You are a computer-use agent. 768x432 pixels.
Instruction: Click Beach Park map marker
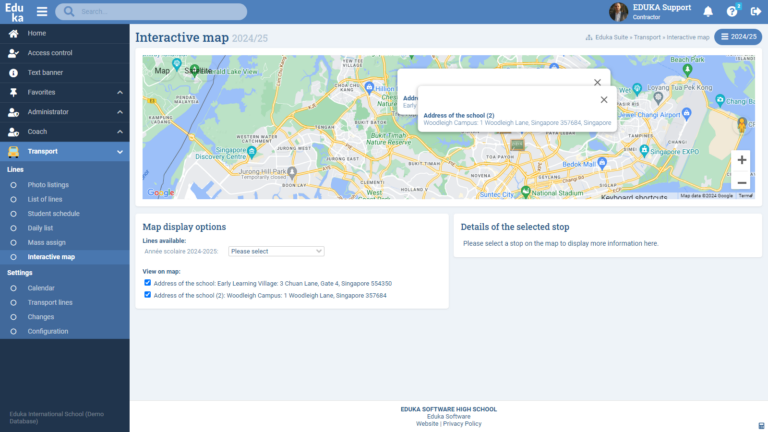coord(687,70)
